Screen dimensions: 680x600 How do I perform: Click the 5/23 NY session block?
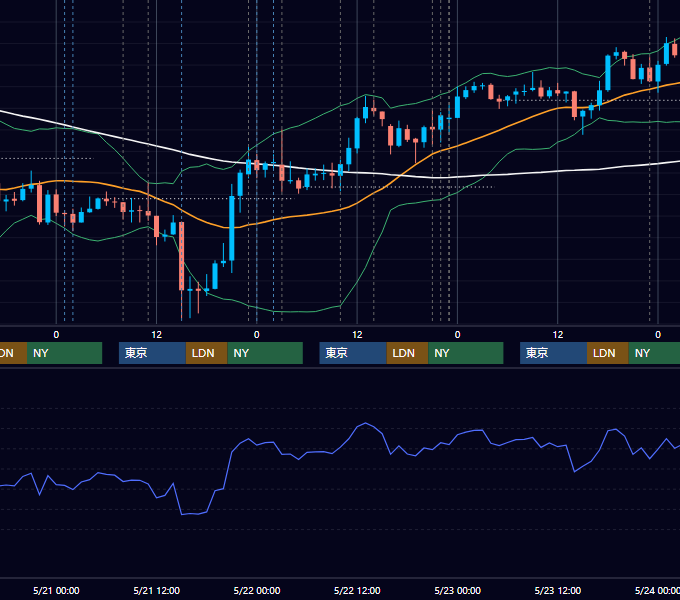[x=654, y=353]
